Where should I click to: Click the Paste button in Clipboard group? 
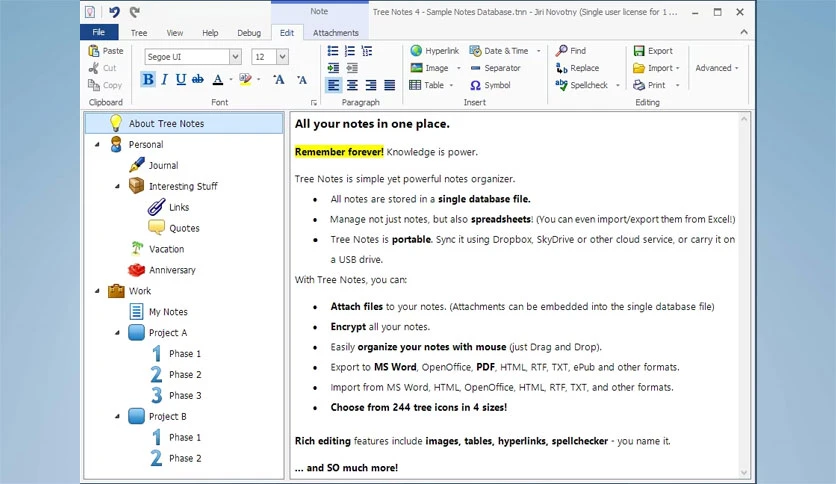(106, 51)
